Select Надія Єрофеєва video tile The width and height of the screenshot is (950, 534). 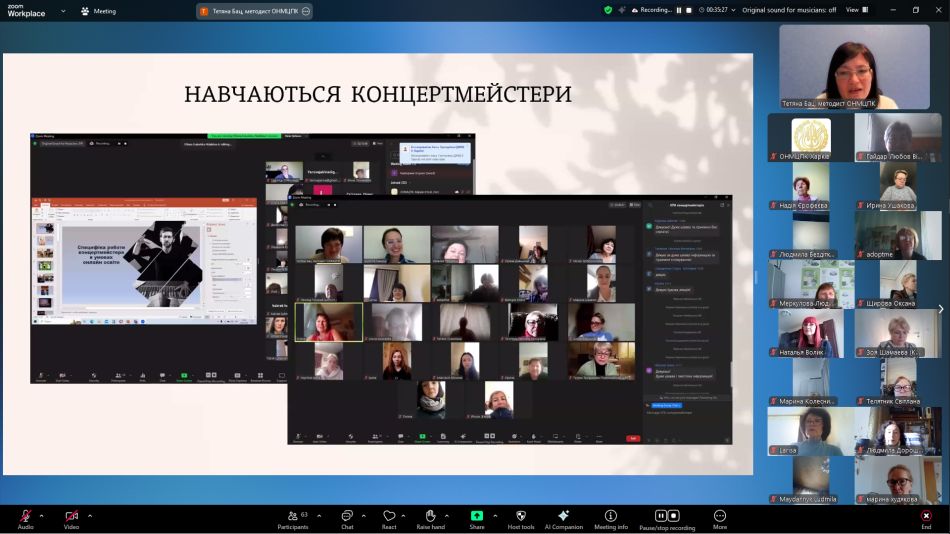pos(811,187)
